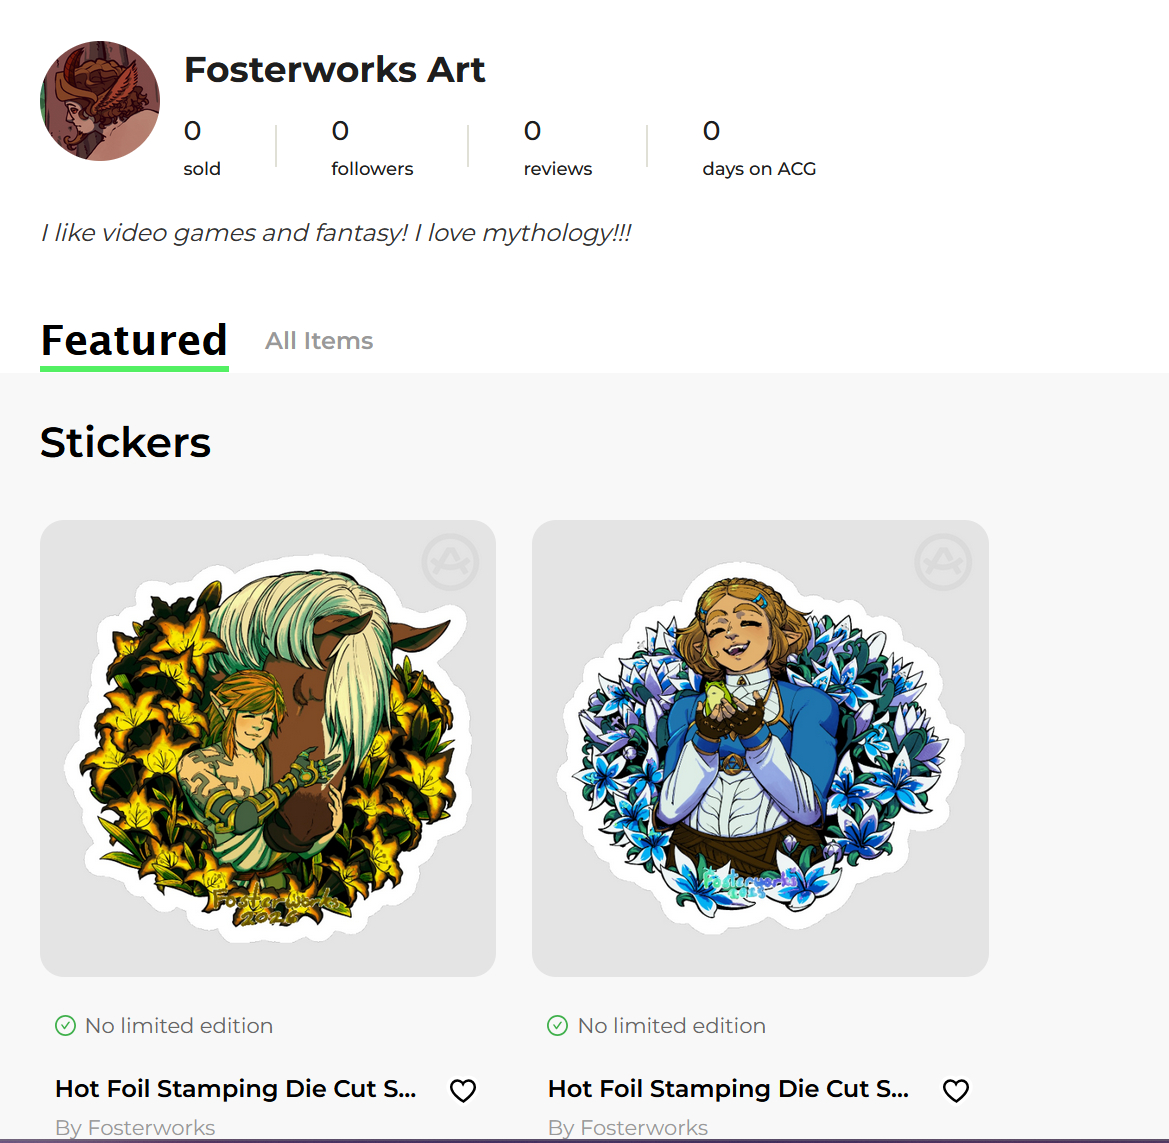The height and width of the screenshot is (1143, 1169).
Task: Click the Fosterworks Art profile avatar
Action: pyautogui.click(x=100, y=101)
